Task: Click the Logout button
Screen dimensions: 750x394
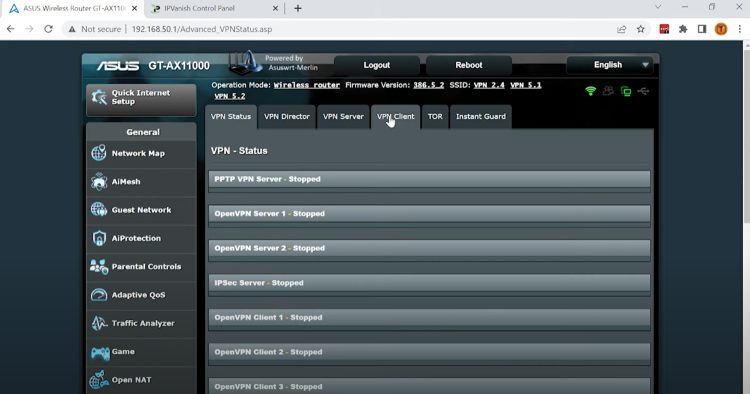Action: point(377,65)
